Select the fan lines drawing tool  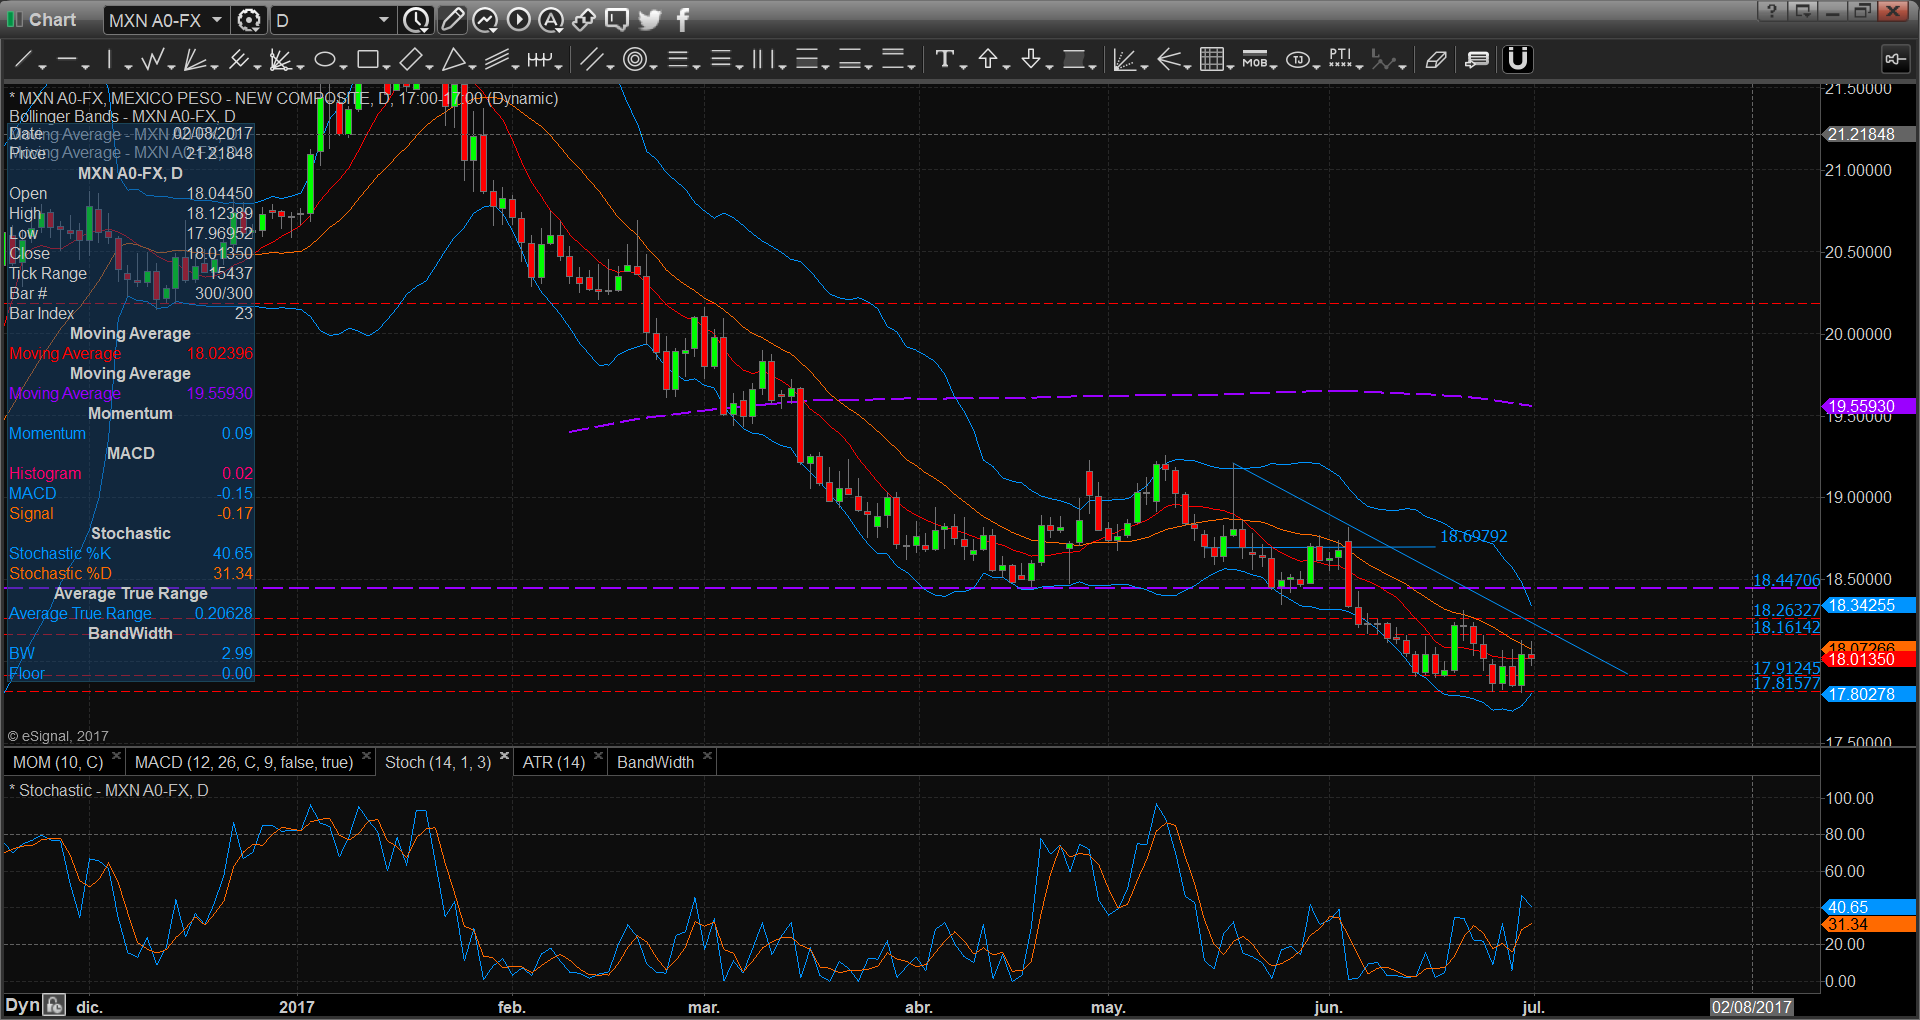click(195, 60)
